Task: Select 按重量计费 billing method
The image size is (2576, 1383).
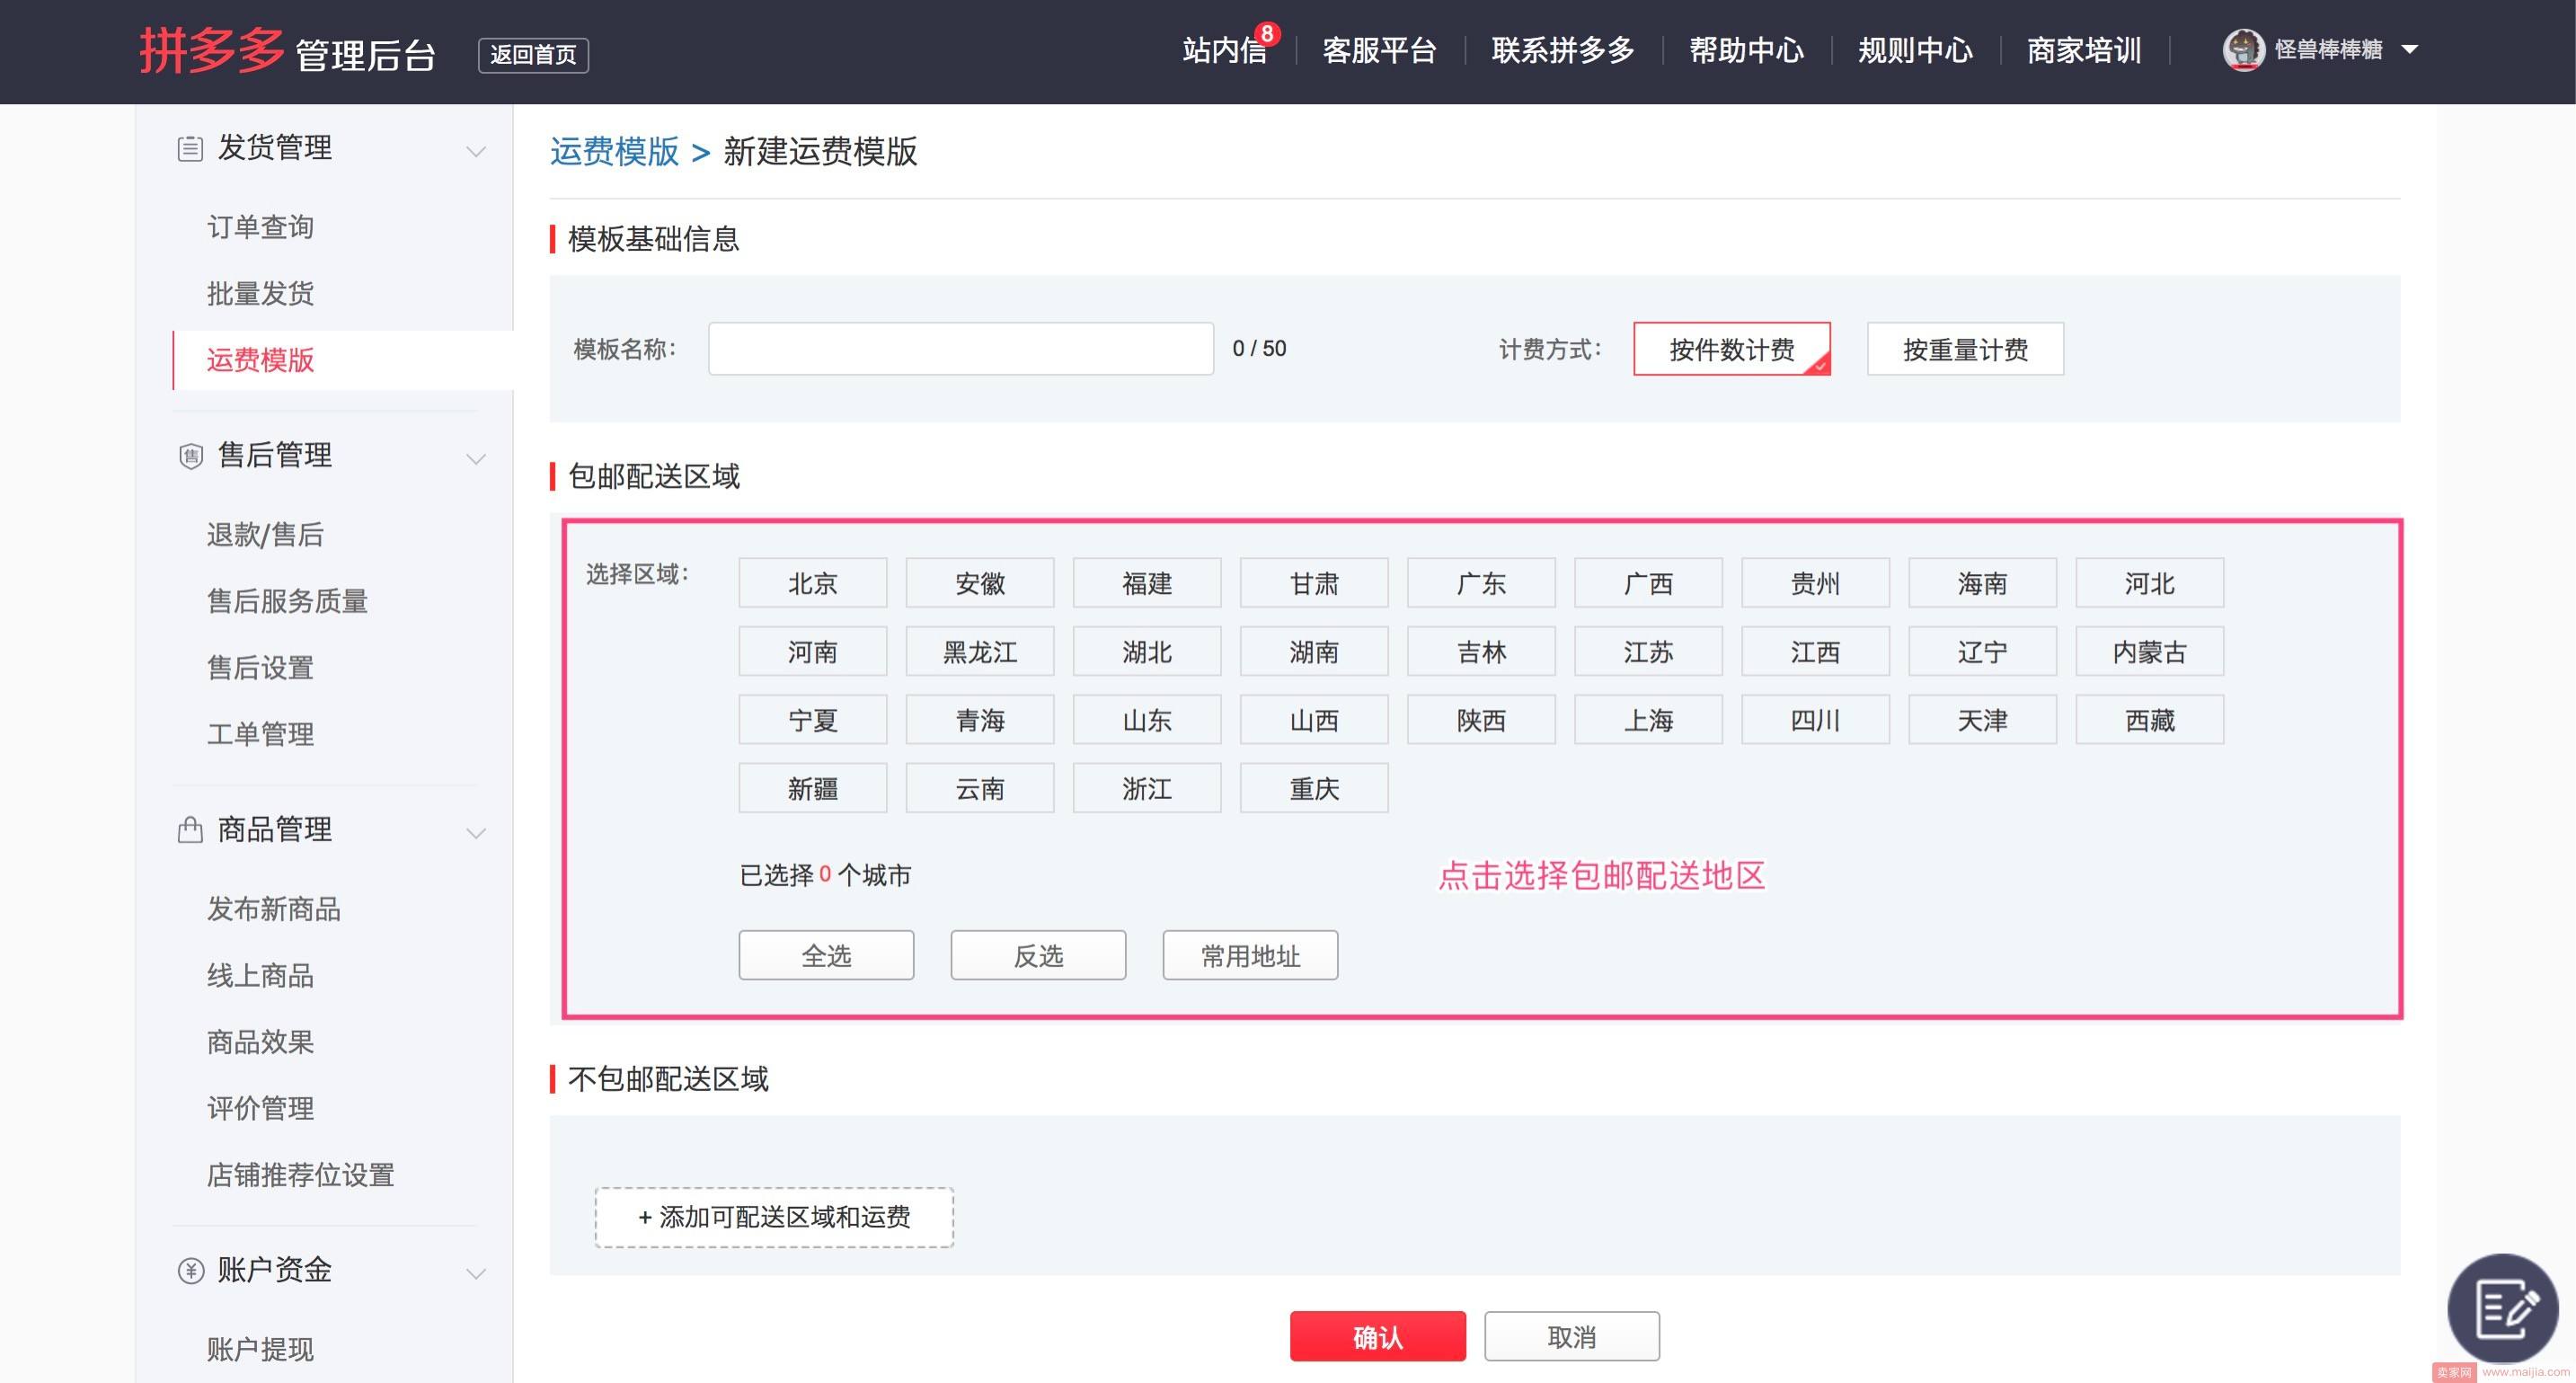Action: tap(1965, 349)
